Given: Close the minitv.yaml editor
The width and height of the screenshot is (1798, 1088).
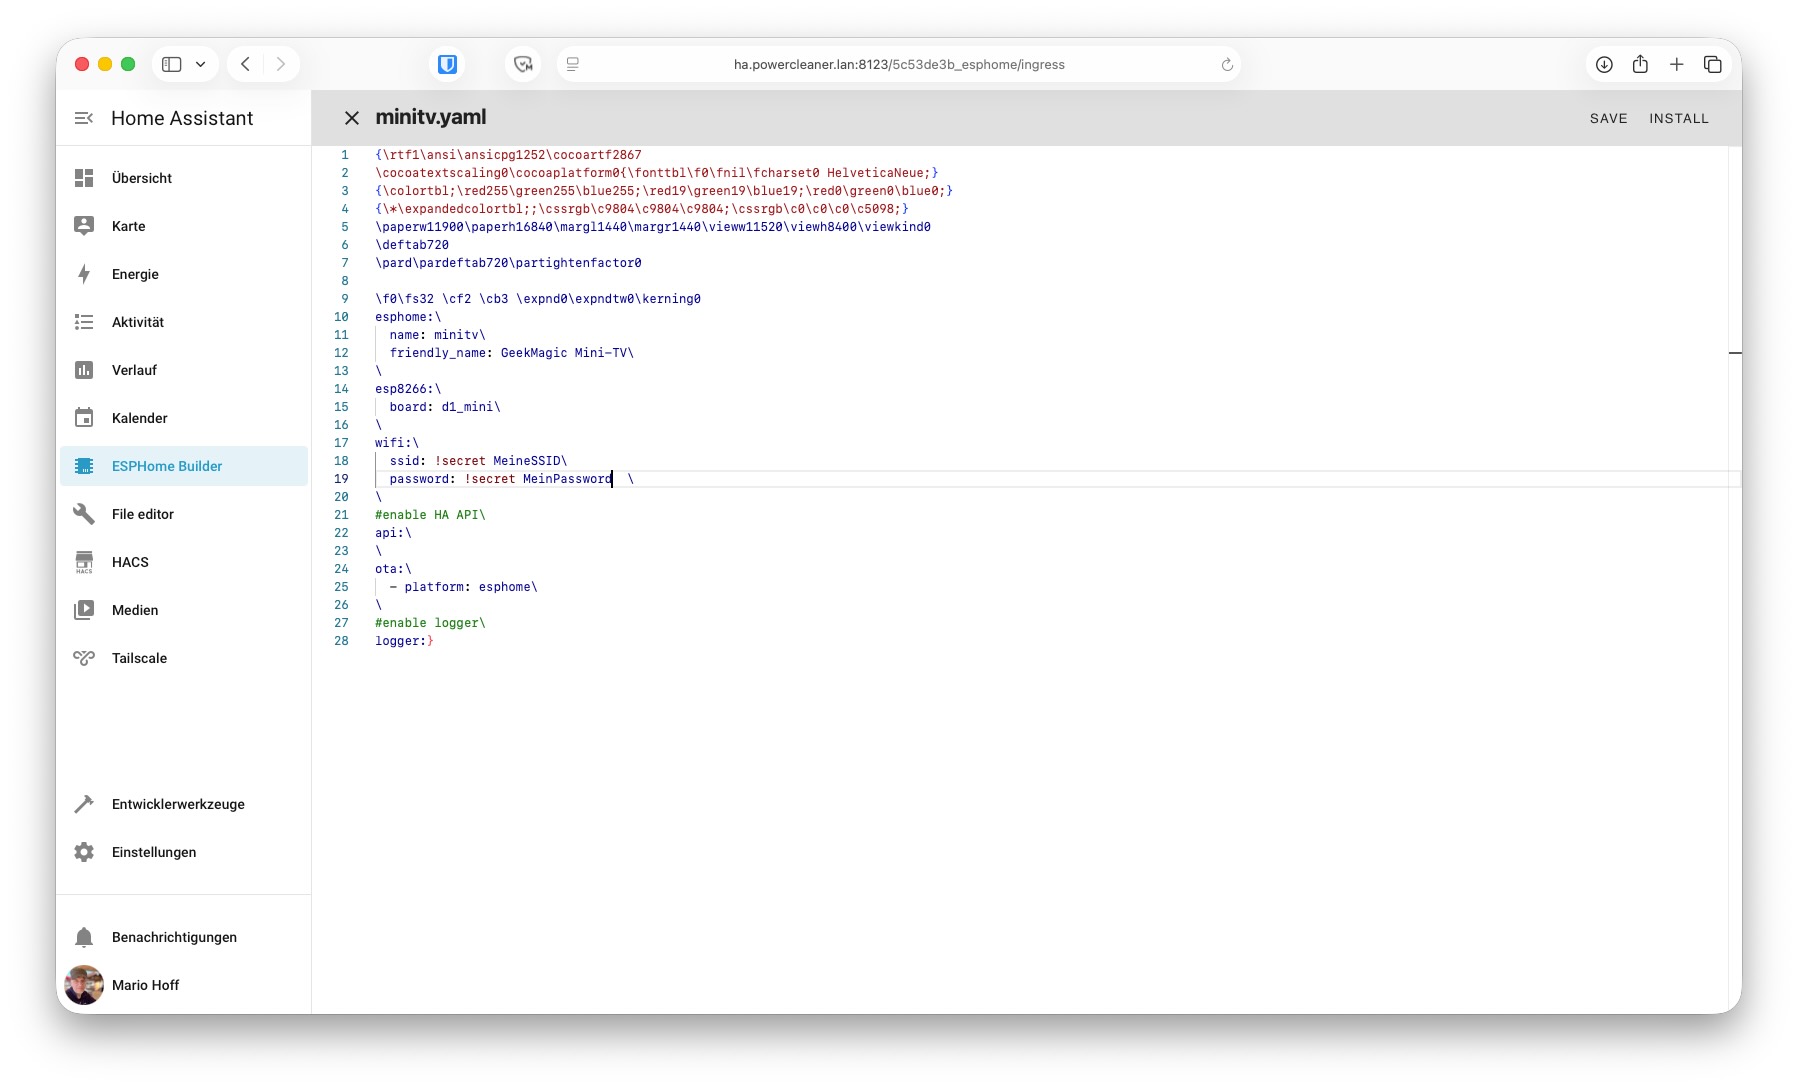Looking at the screenshot, I should pyautogui.click(x=351, y=118).
